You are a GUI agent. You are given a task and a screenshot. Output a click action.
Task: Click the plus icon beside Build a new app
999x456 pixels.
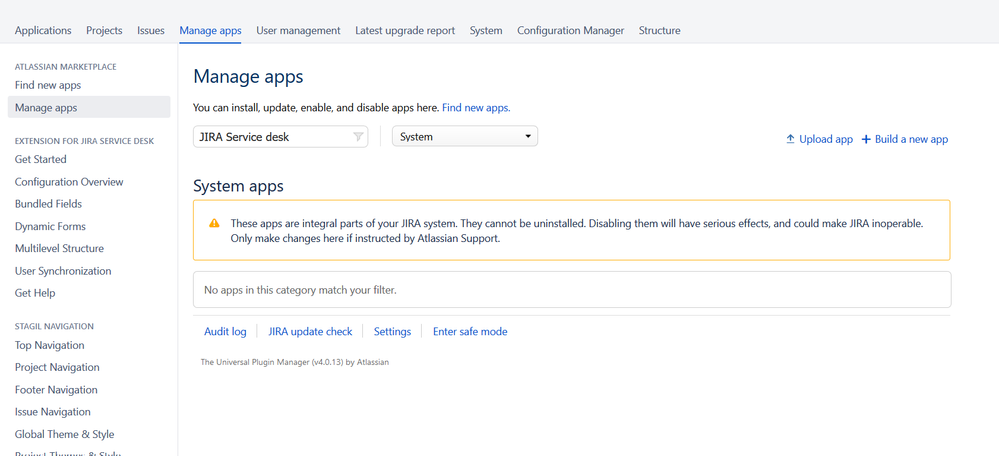click(866, 139)
